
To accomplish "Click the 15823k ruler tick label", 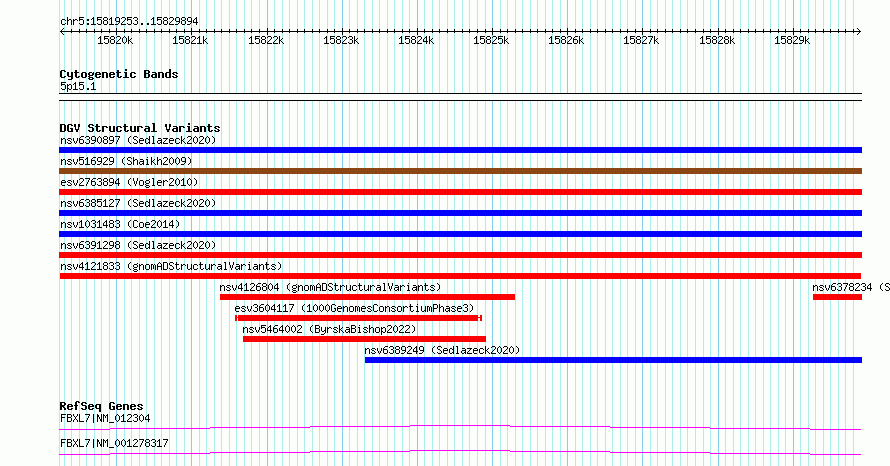I will tap(341, 40).
